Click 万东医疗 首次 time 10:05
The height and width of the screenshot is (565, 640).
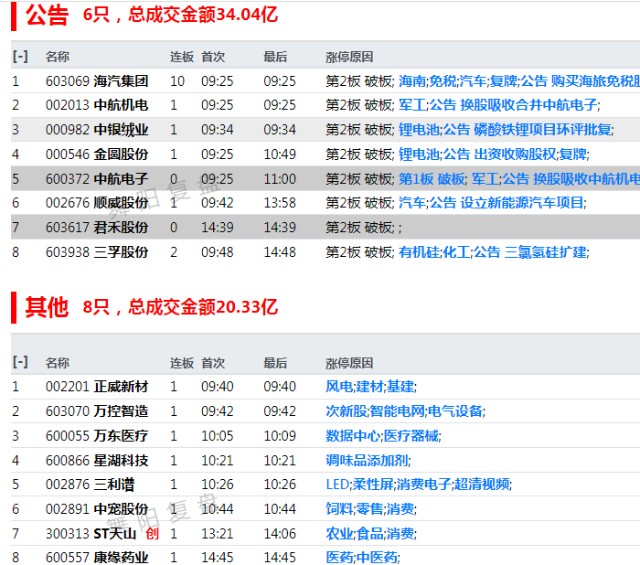pos(217,436)
